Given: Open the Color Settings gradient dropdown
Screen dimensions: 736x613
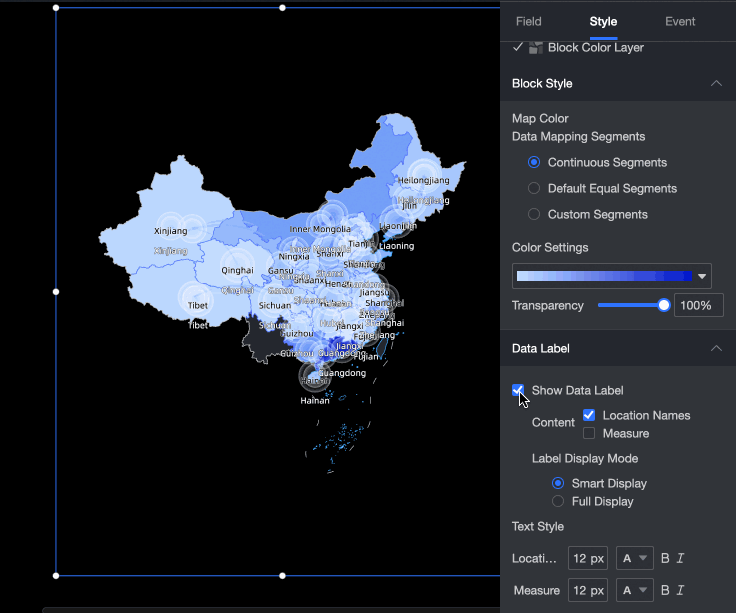Looking at the screenshot, I should coord(702,276).
